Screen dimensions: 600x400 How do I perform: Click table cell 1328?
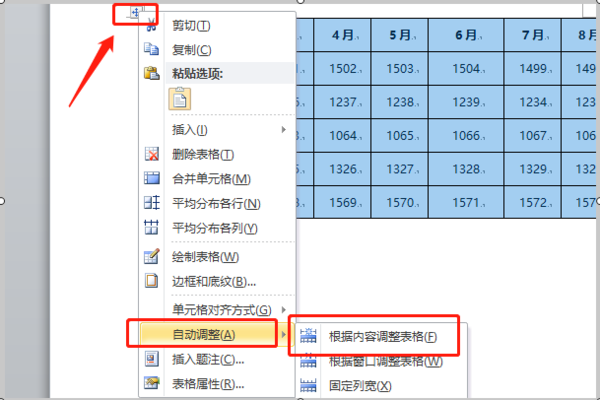466,169
